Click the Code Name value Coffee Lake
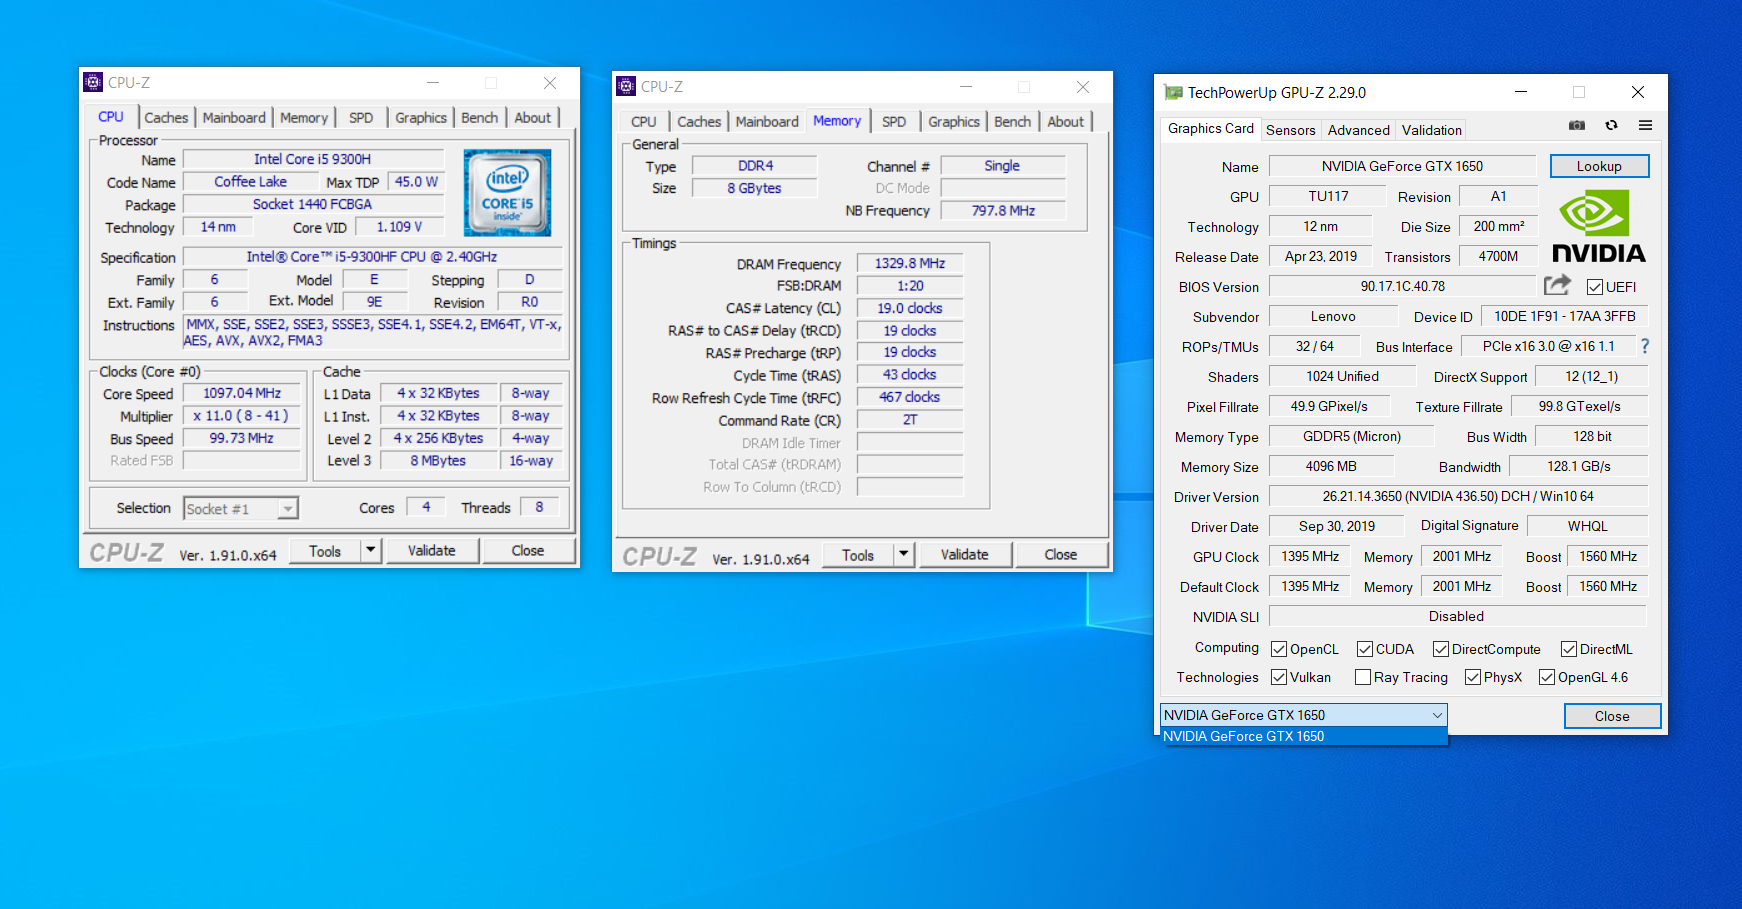The height and width of the screenshot is (909, 1742). click(250, 182)
